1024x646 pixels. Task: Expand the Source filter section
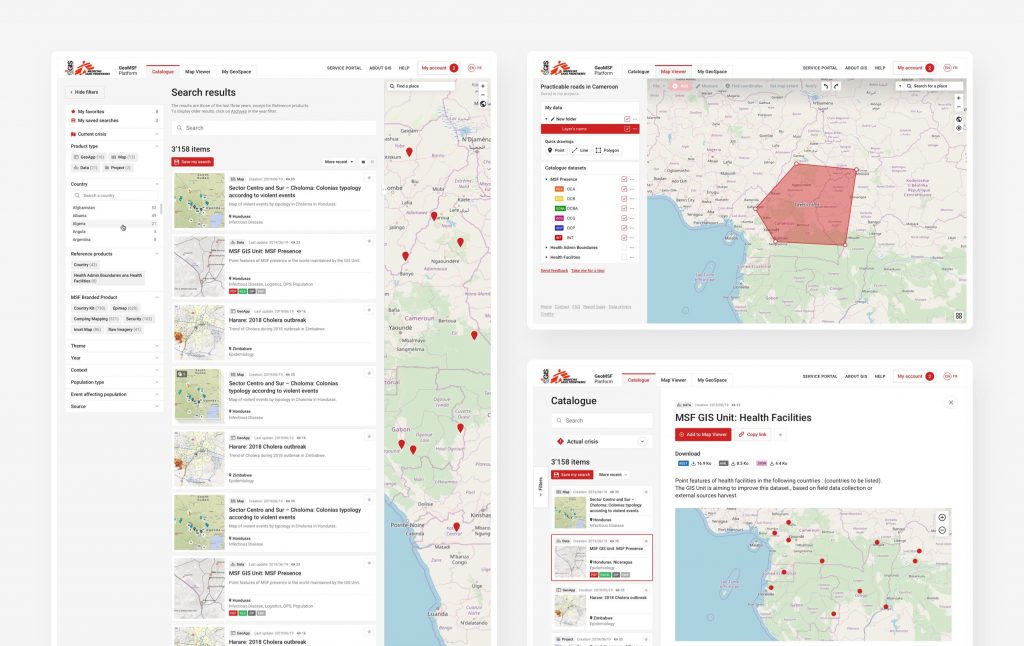(x=114, y=406)
